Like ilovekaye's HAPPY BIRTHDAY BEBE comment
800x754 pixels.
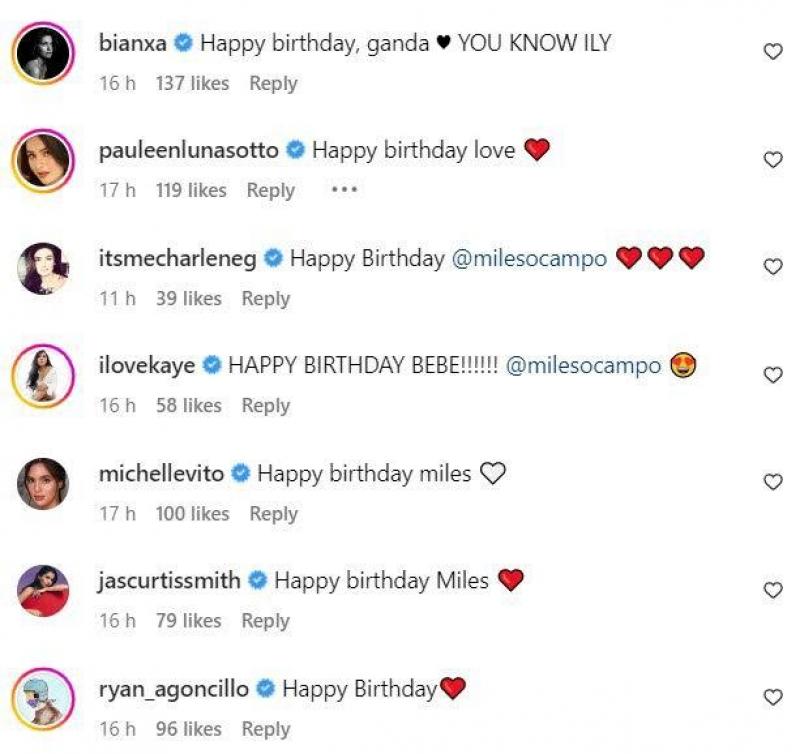772,375
